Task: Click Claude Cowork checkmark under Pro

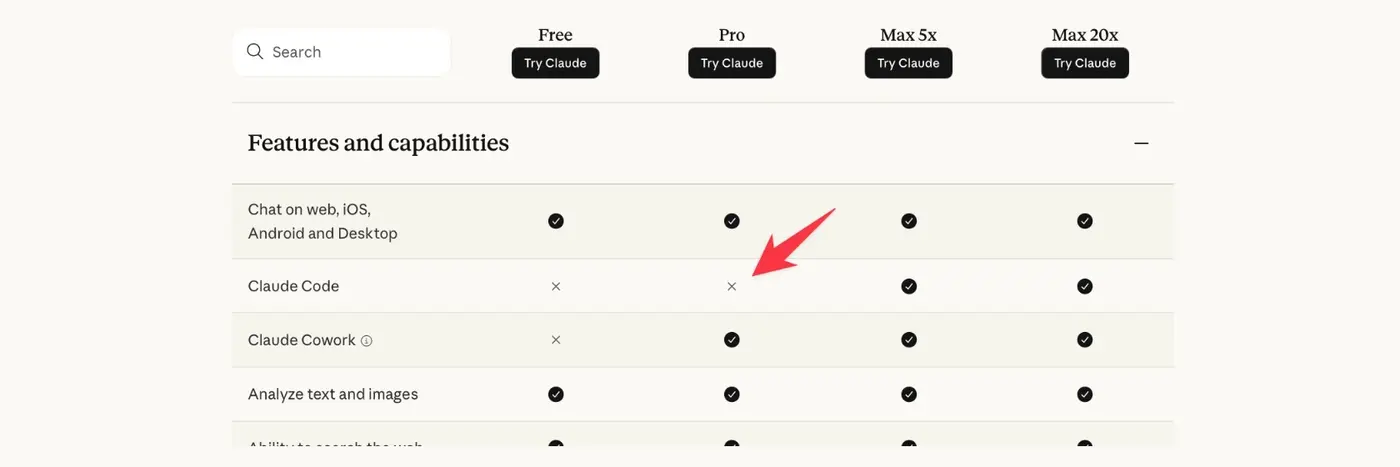Action: coord(732,340)
